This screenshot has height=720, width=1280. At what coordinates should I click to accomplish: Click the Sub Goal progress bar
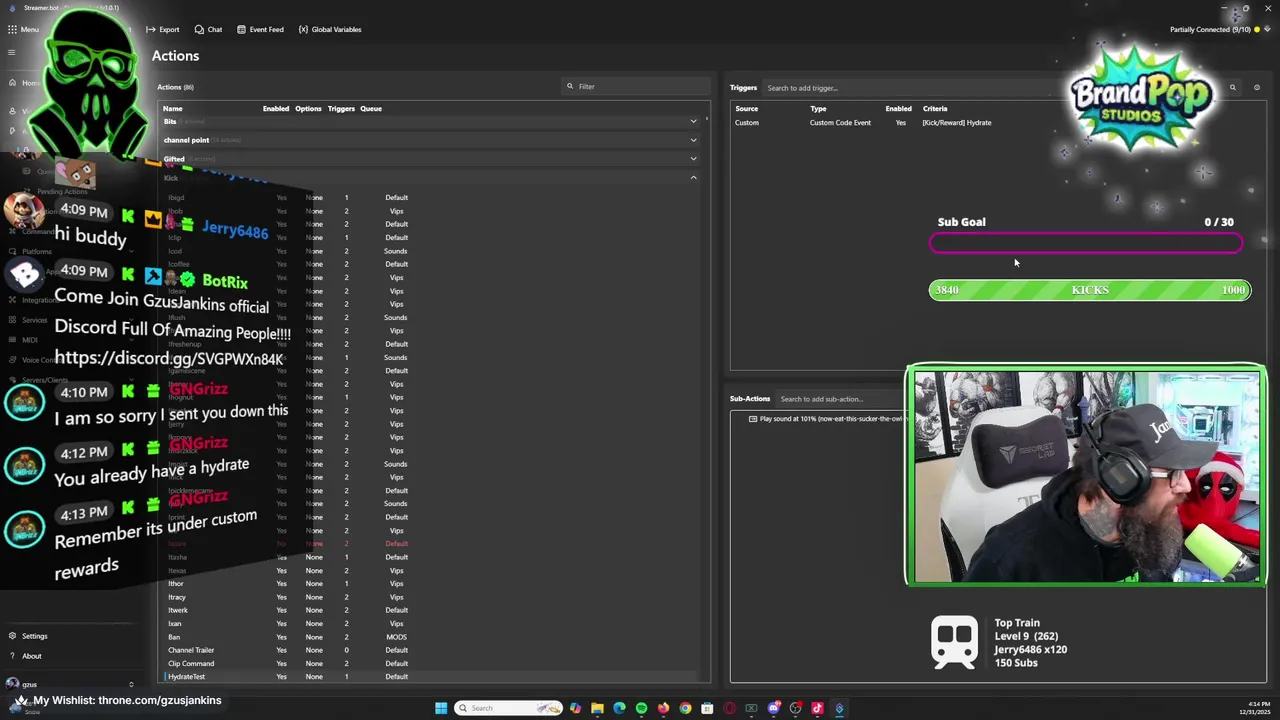1086,243
